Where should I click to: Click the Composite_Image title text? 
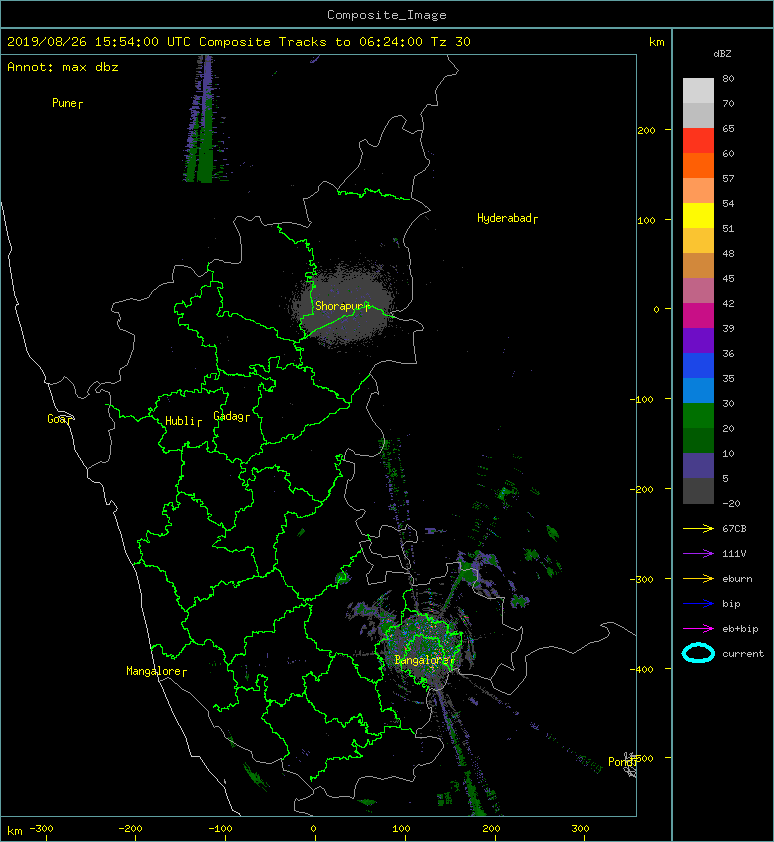click(387, 15)
